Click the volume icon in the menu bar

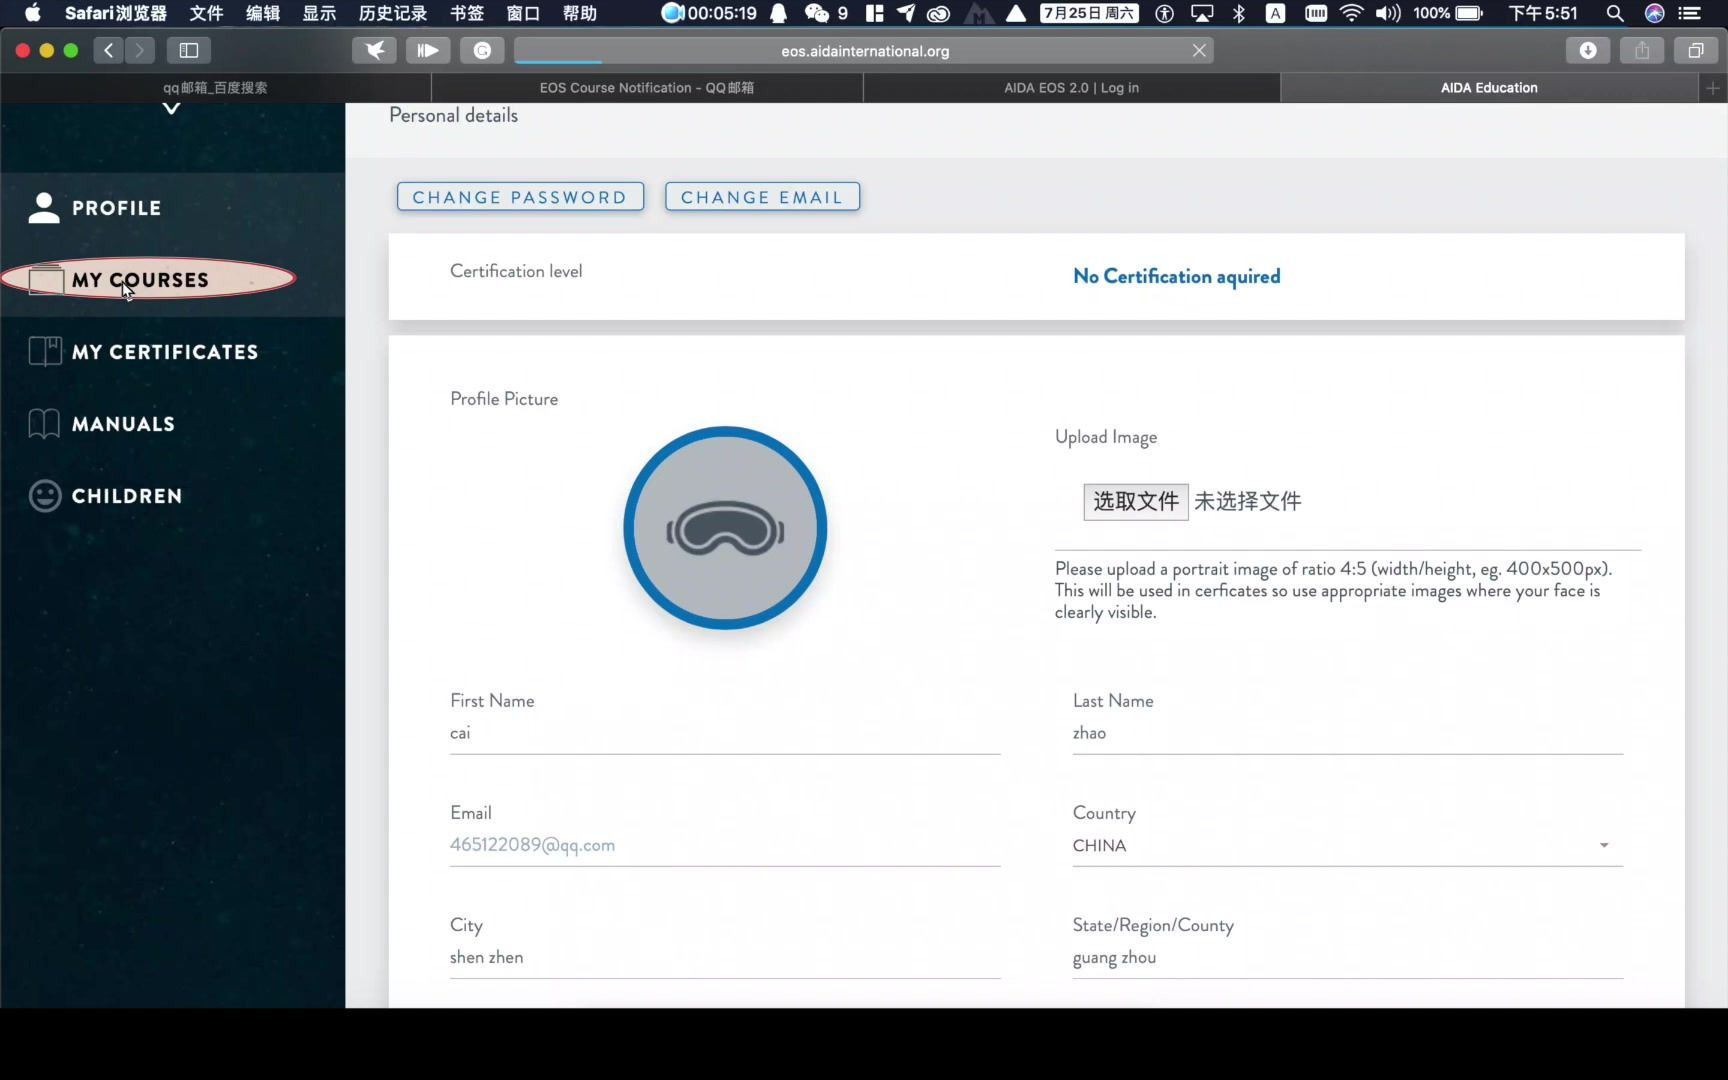click(x=1388, y=14)
